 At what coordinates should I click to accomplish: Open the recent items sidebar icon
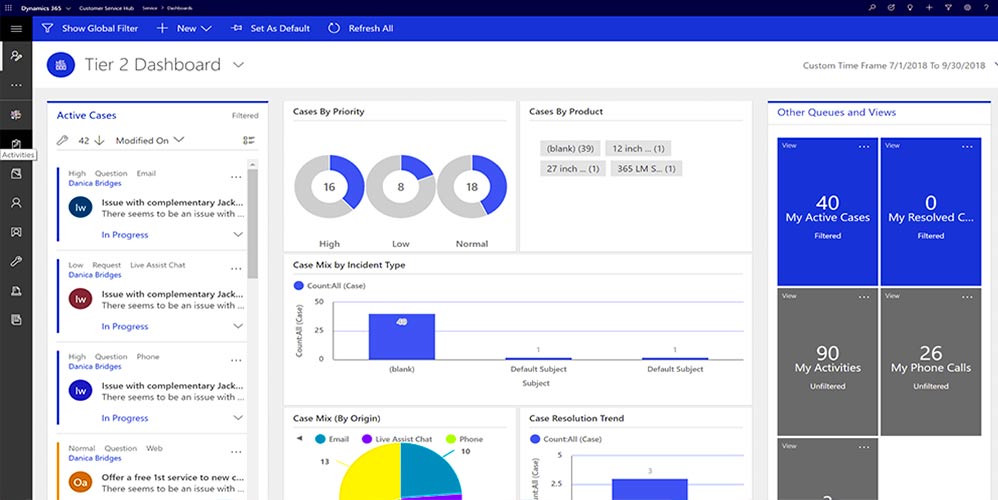pyautogui.click(x=16, y=56)
